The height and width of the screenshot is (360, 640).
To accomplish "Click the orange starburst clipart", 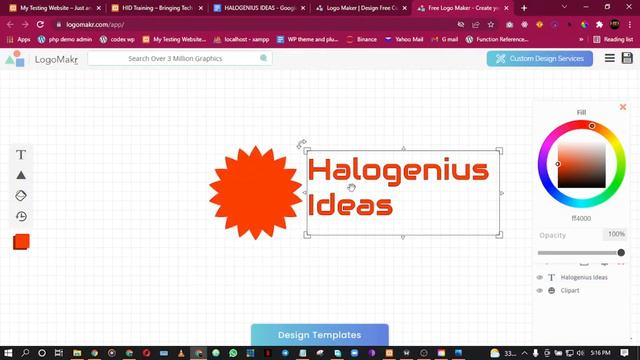I will click(x=256, y=193).
